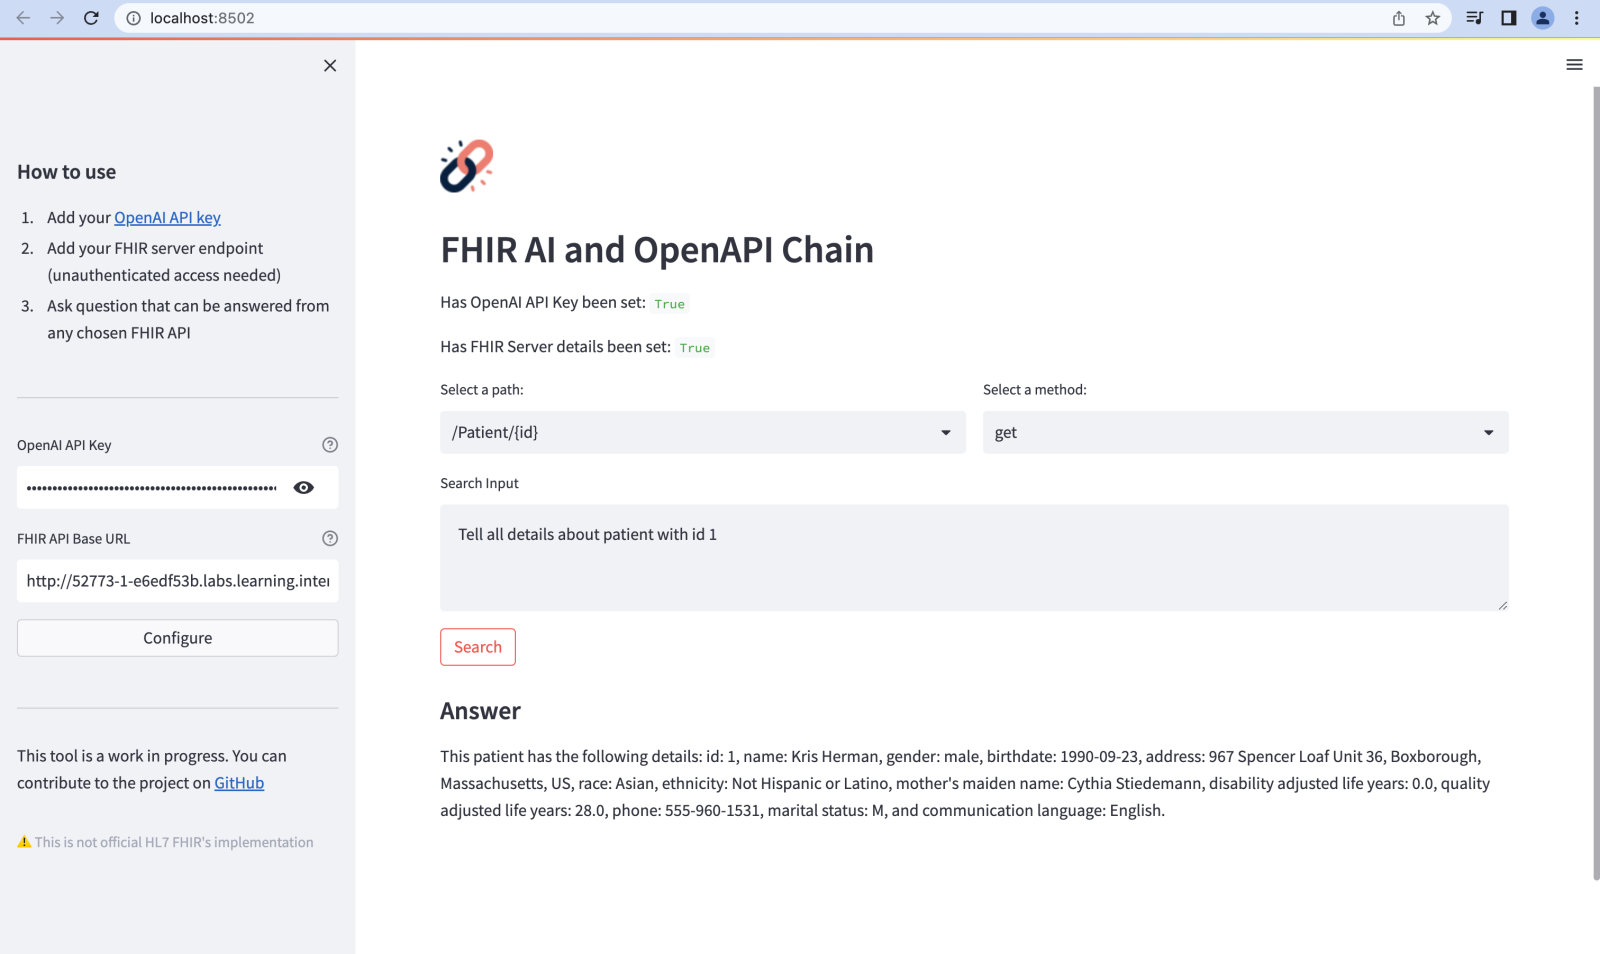Expand the Select a path dropdown

pos(702,432)
